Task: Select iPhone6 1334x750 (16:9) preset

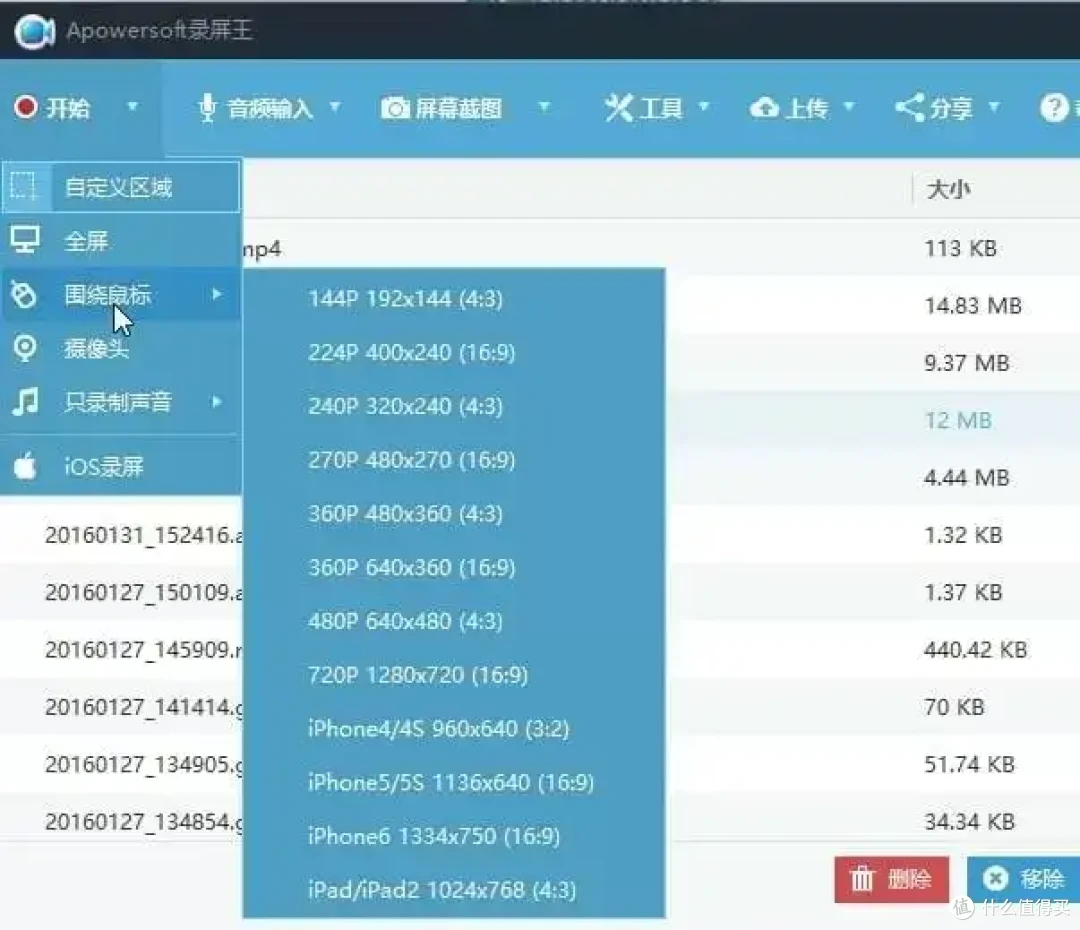Action: [454, 836]
